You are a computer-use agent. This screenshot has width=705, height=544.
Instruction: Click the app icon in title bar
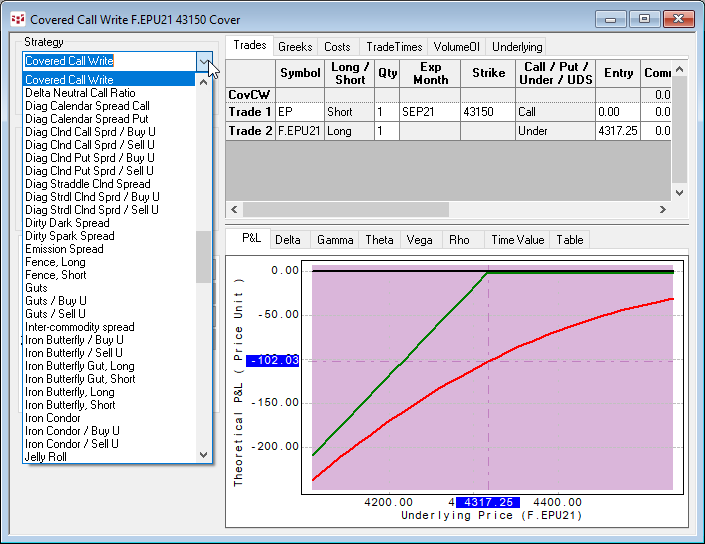coord(17,19)
